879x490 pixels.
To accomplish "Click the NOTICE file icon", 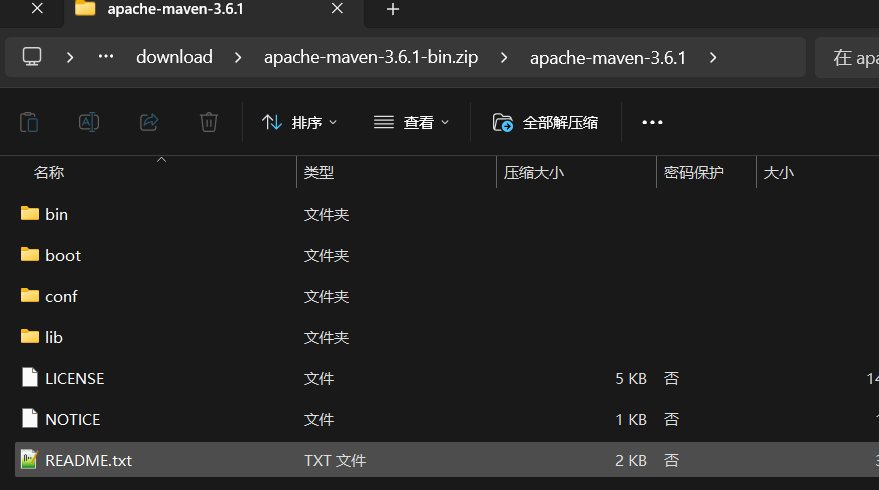I will pos(30,418).
